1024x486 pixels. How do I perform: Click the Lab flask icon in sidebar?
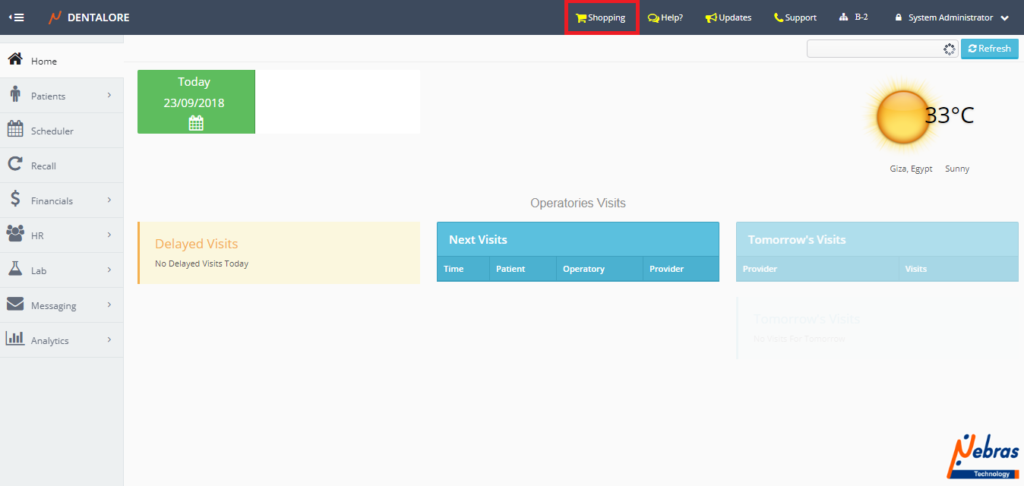[15, 270]
